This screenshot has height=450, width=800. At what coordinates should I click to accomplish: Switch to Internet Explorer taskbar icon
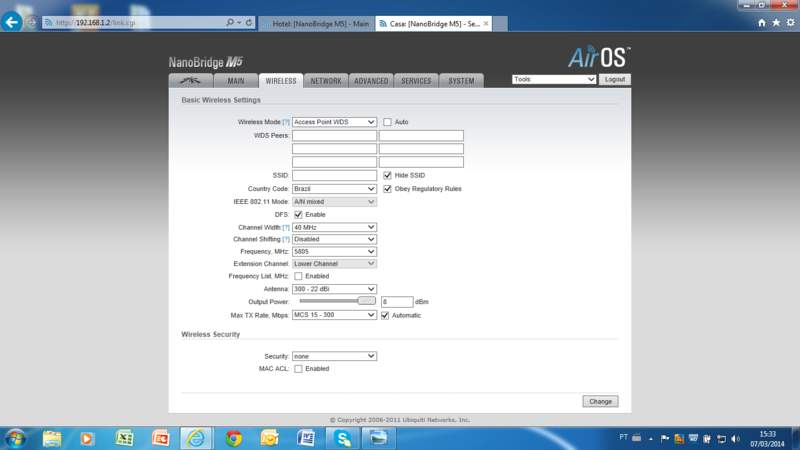coord(196,438)
